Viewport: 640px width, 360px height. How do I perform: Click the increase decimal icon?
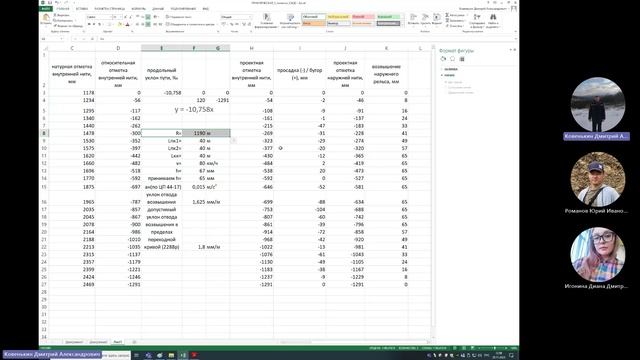(x=244, y=24)
